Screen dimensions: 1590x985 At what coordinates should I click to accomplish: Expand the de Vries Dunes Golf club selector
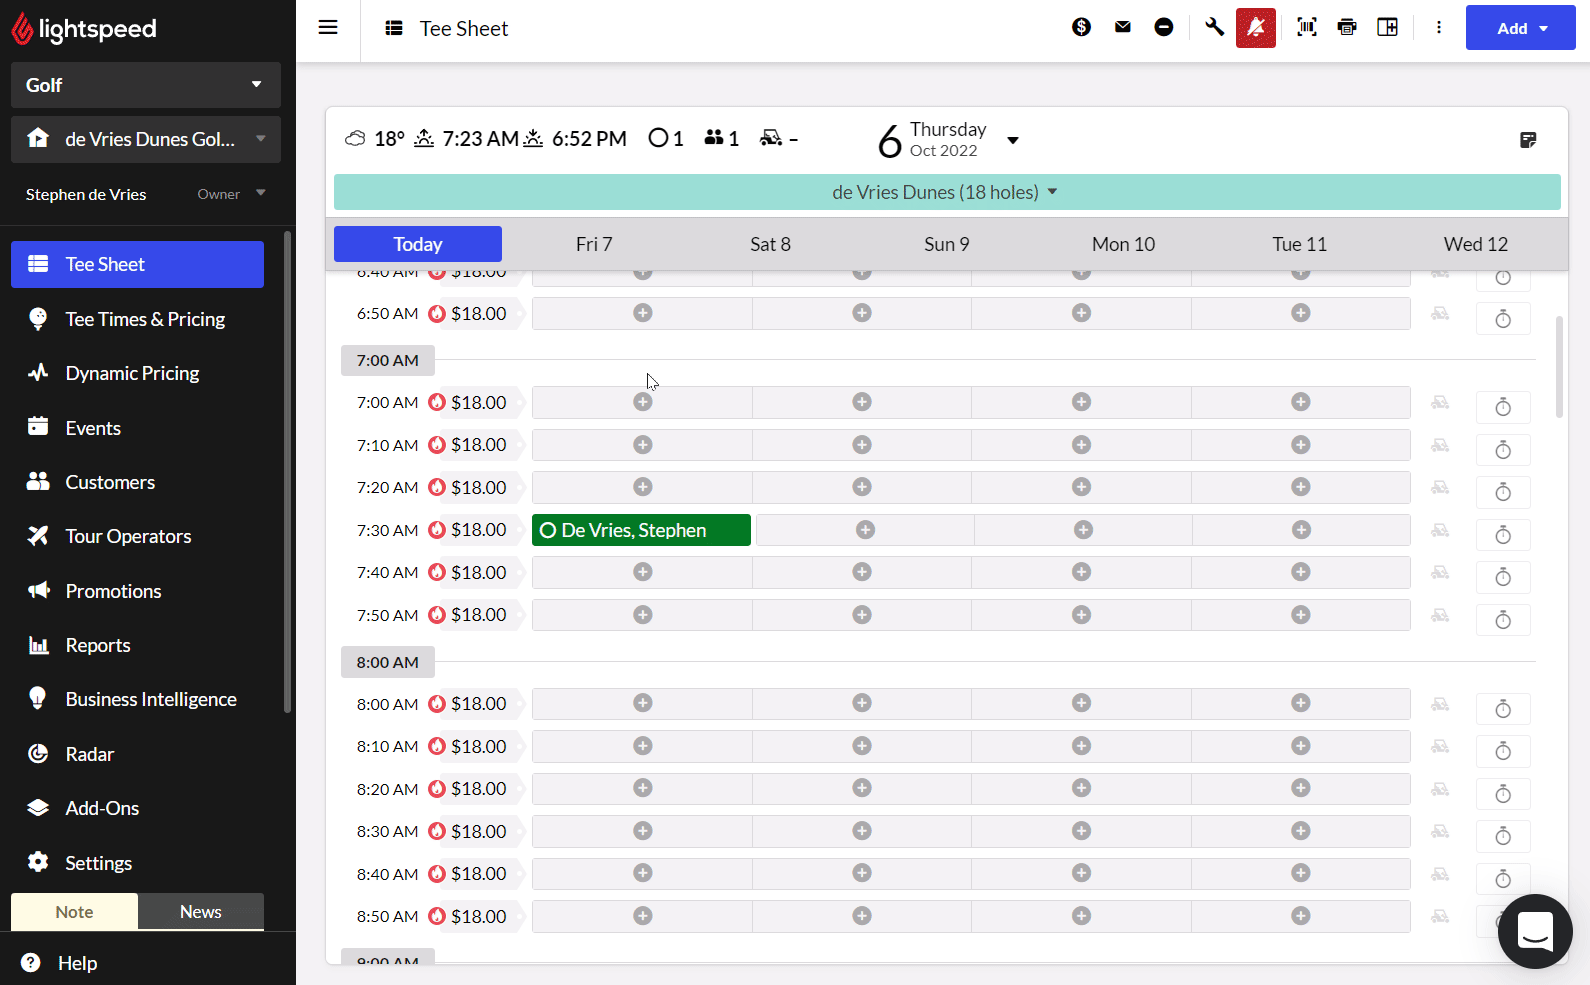coord(146,139)
